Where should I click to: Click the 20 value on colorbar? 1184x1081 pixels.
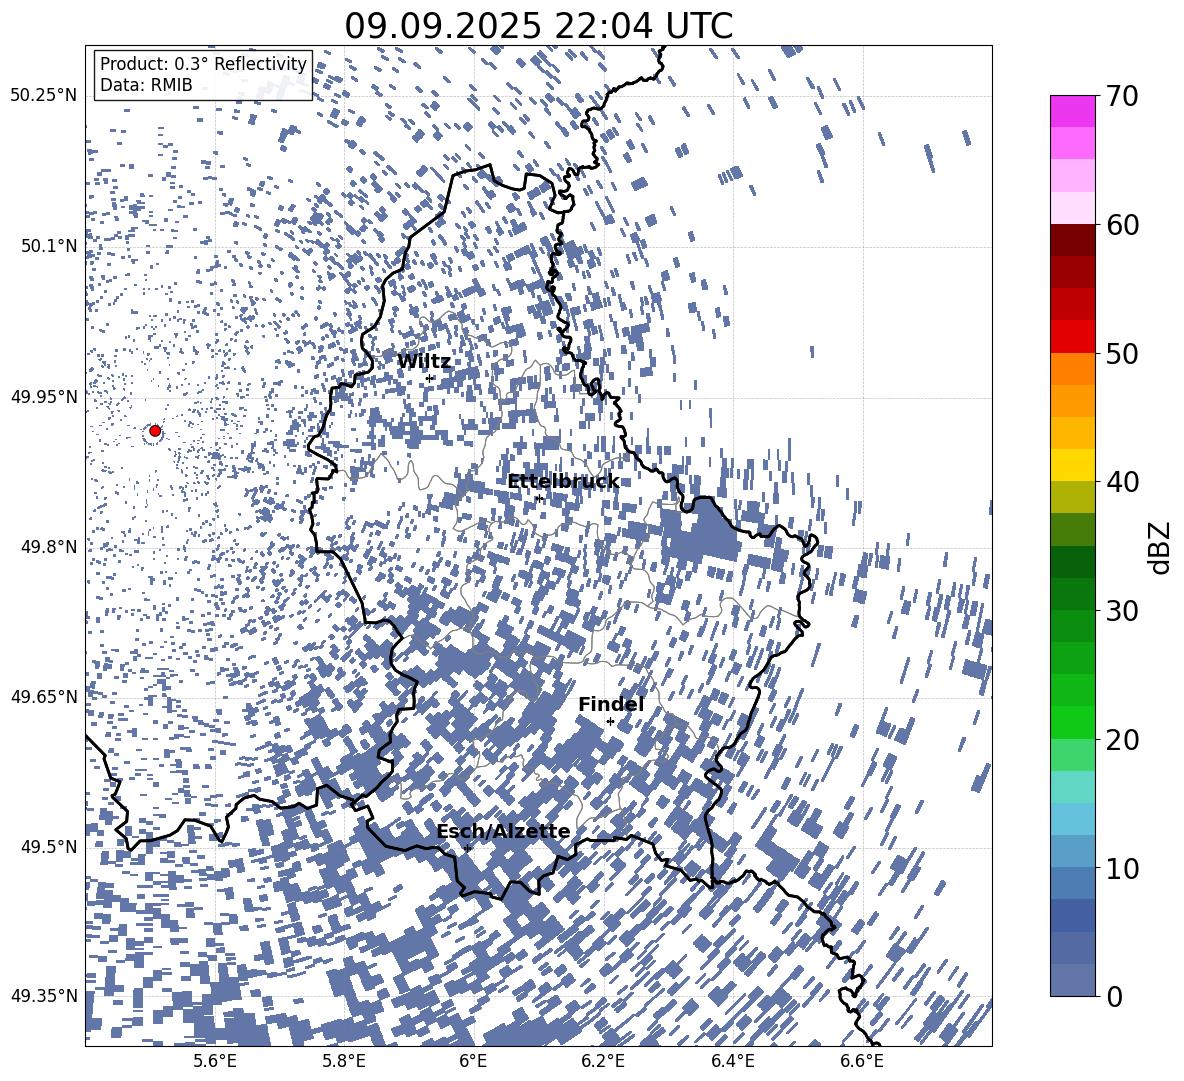tap(1122, 740)
